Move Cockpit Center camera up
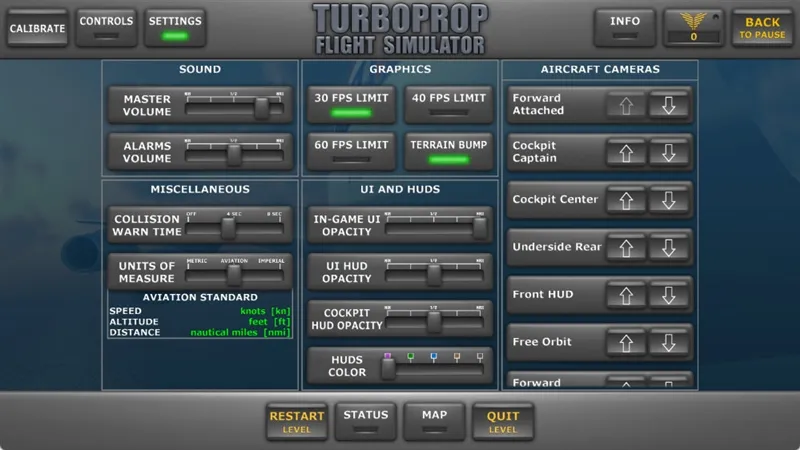The width and height of the screenshot is (800, 450). click(x=626, y=201)
